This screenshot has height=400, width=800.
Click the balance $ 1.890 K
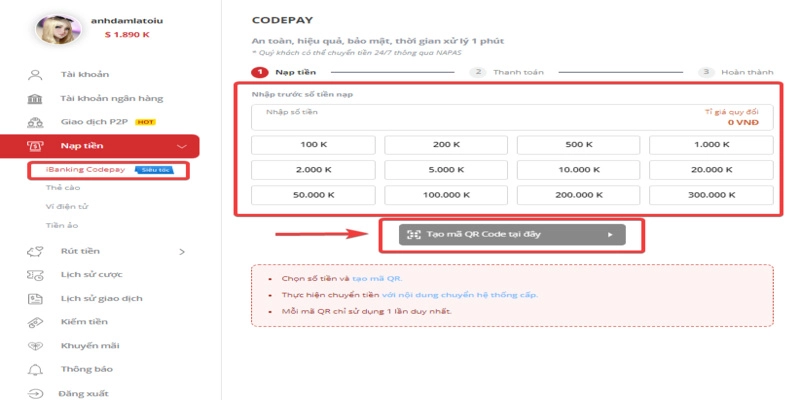[x=127, y=35]
